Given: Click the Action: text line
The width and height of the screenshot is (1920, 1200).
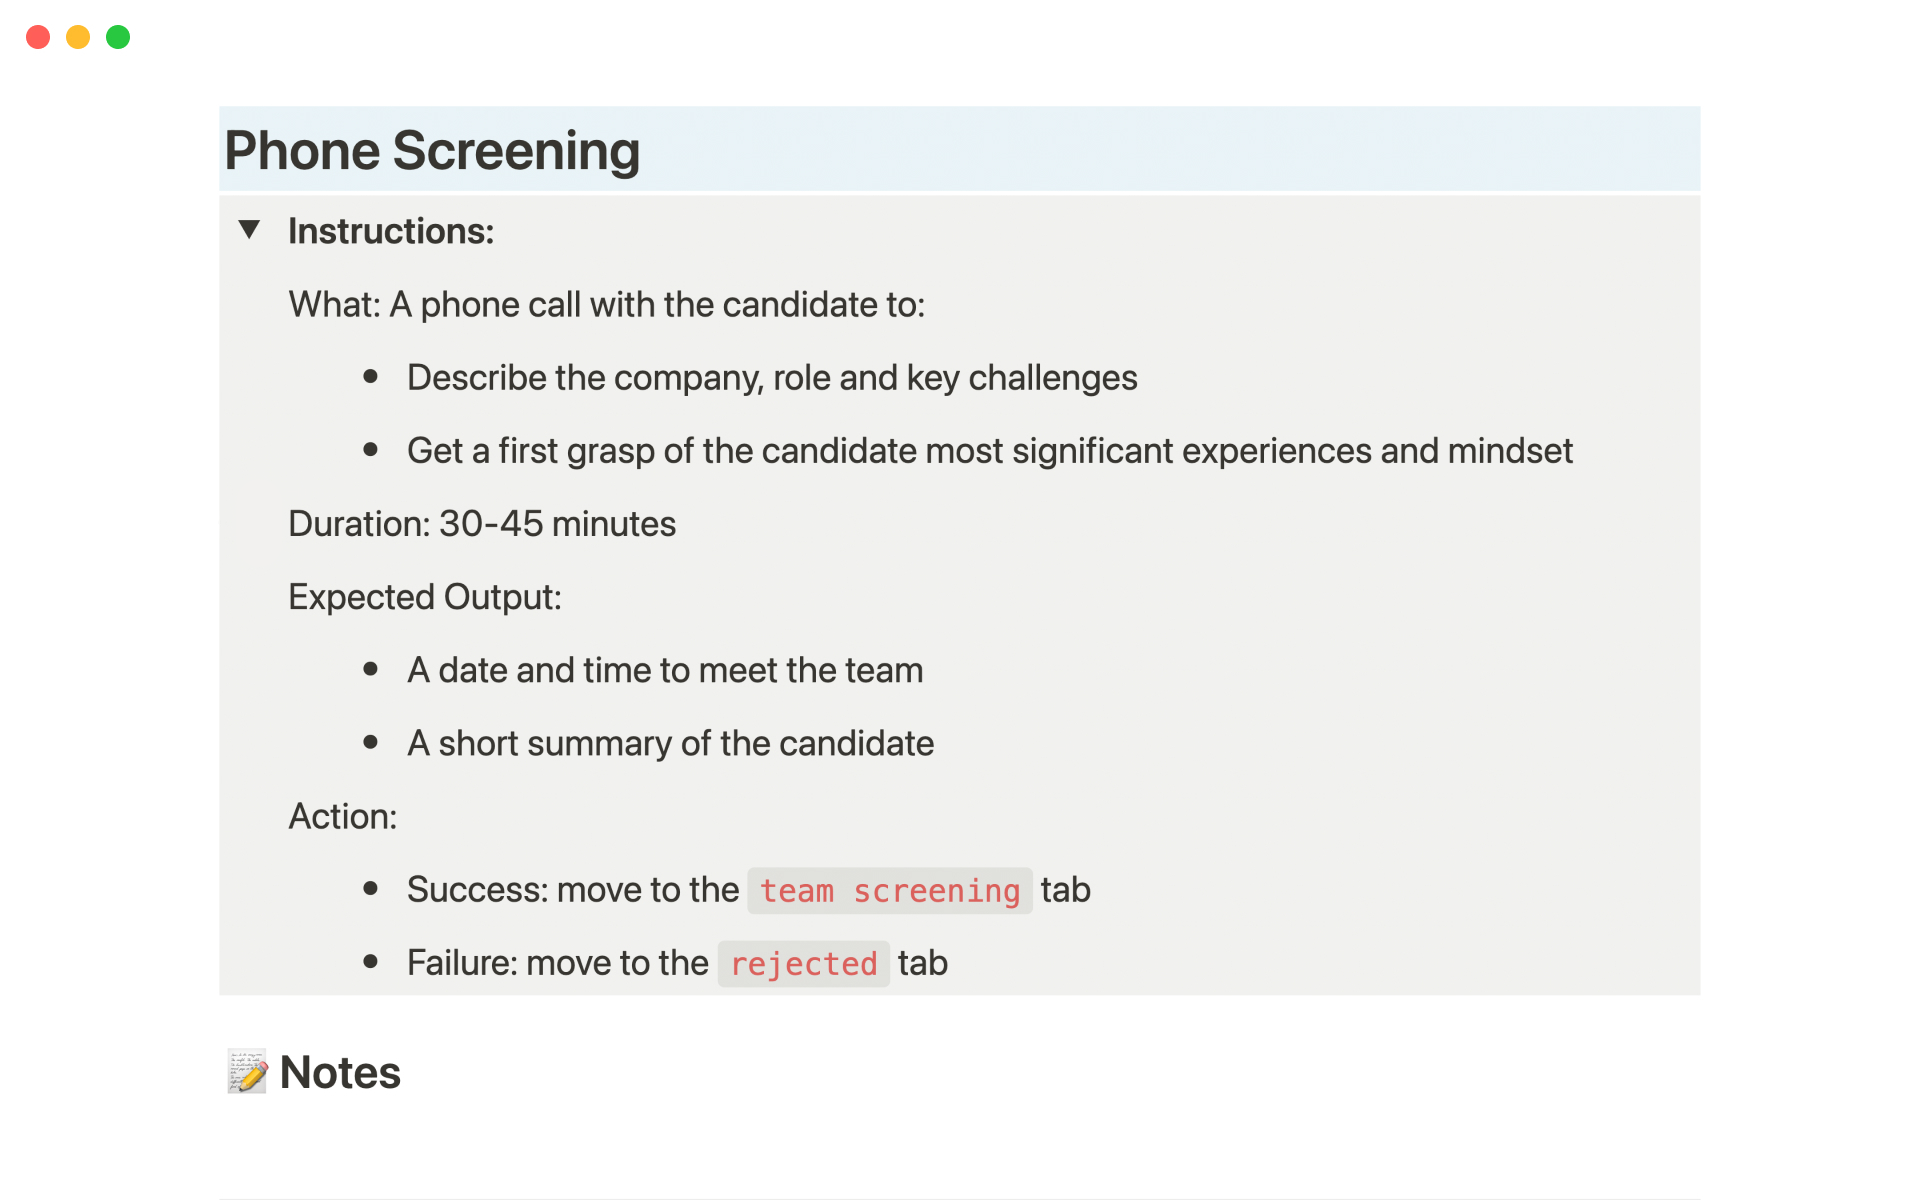Looking at the screenshot, I should click(342, 816).
